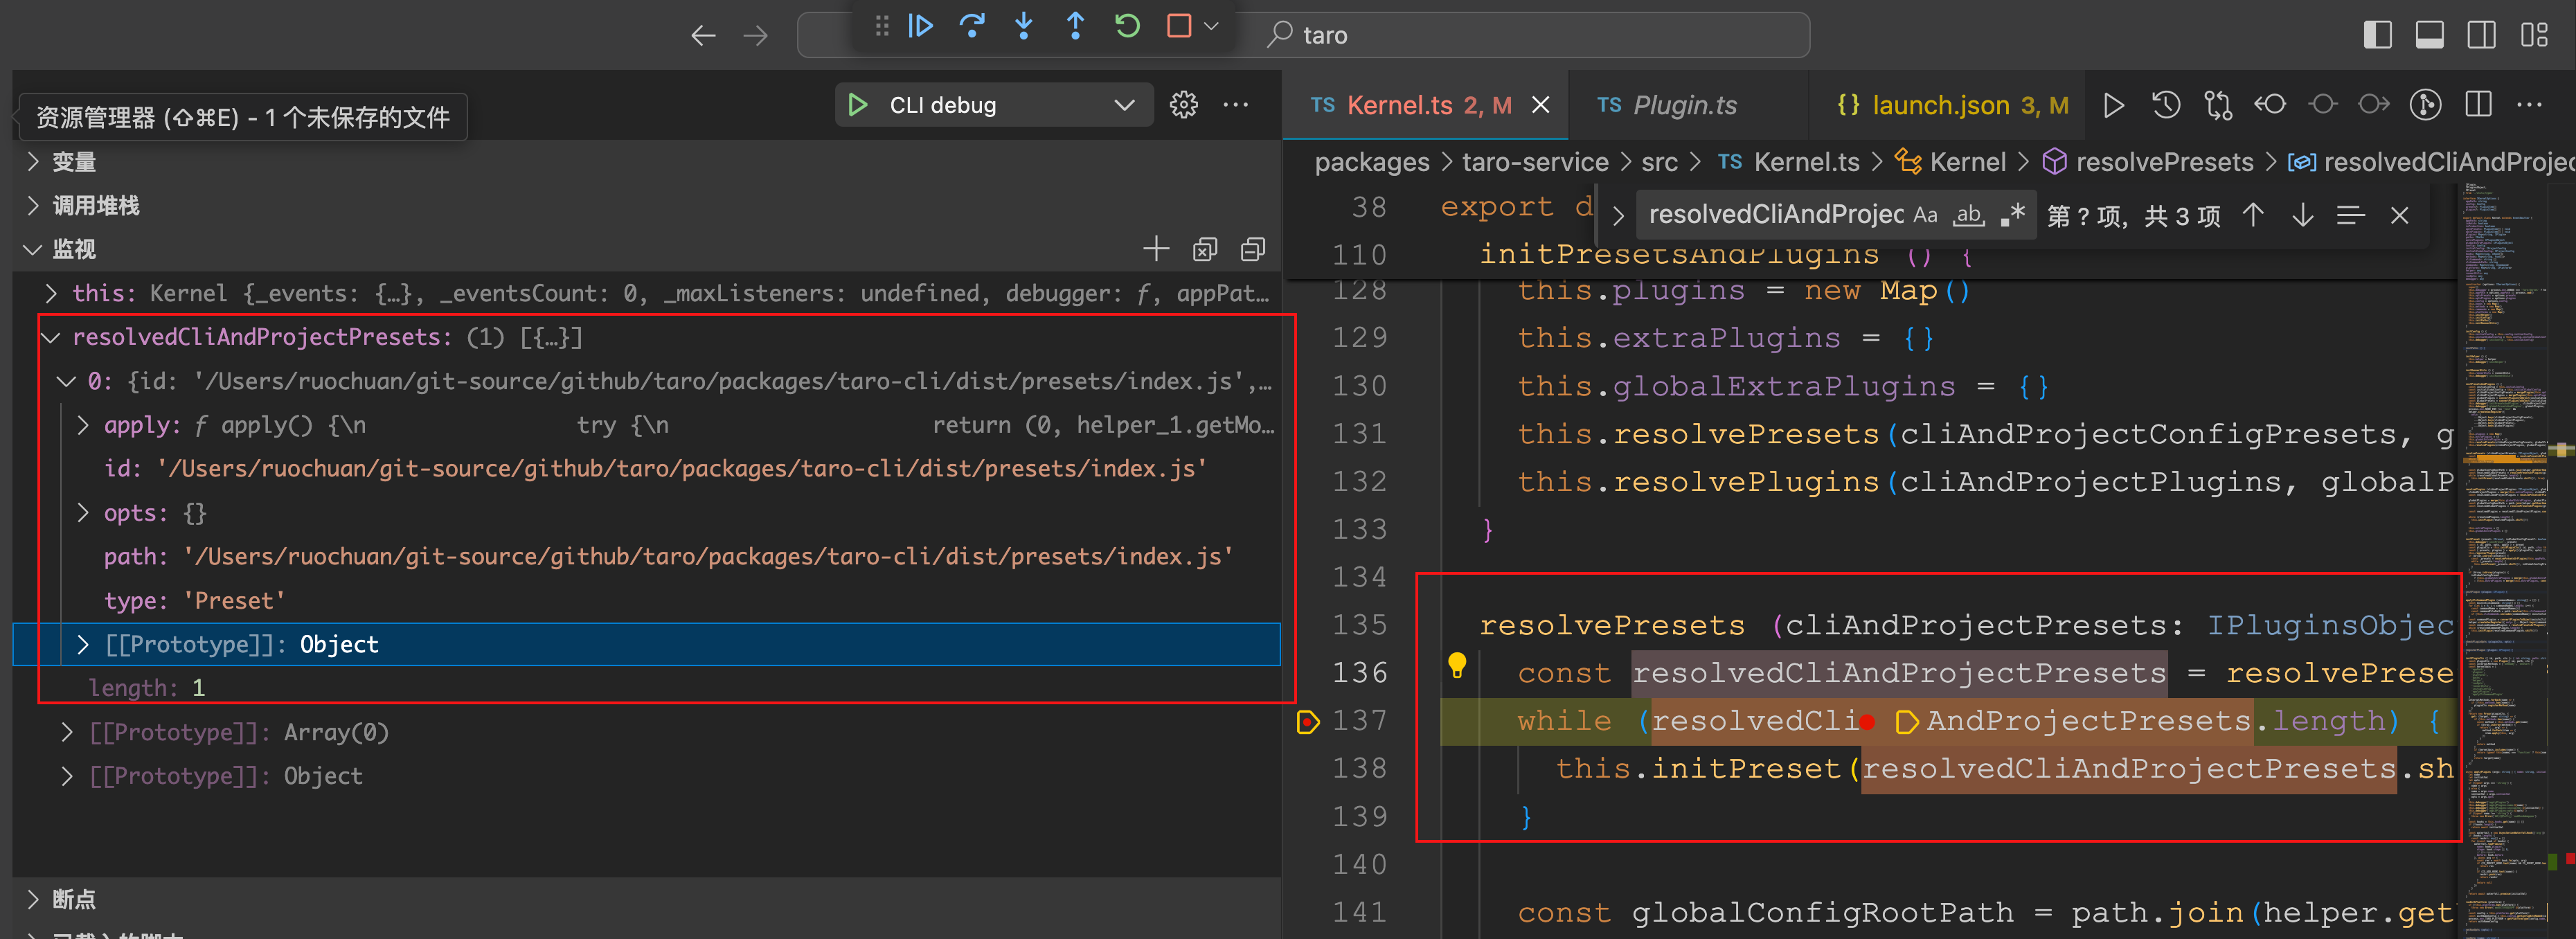Click the Step Out debug icon
The width and height of the screenshot is (2576, 939).
1075,26
